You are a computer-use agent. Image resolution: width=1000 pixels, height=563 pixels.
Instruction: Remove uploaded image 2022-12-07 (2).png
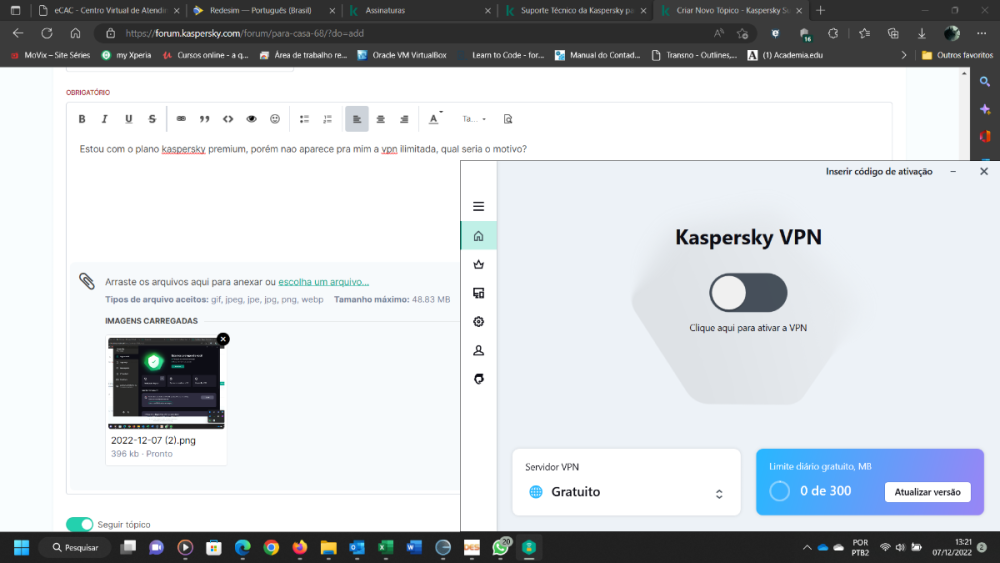point(223,339)
